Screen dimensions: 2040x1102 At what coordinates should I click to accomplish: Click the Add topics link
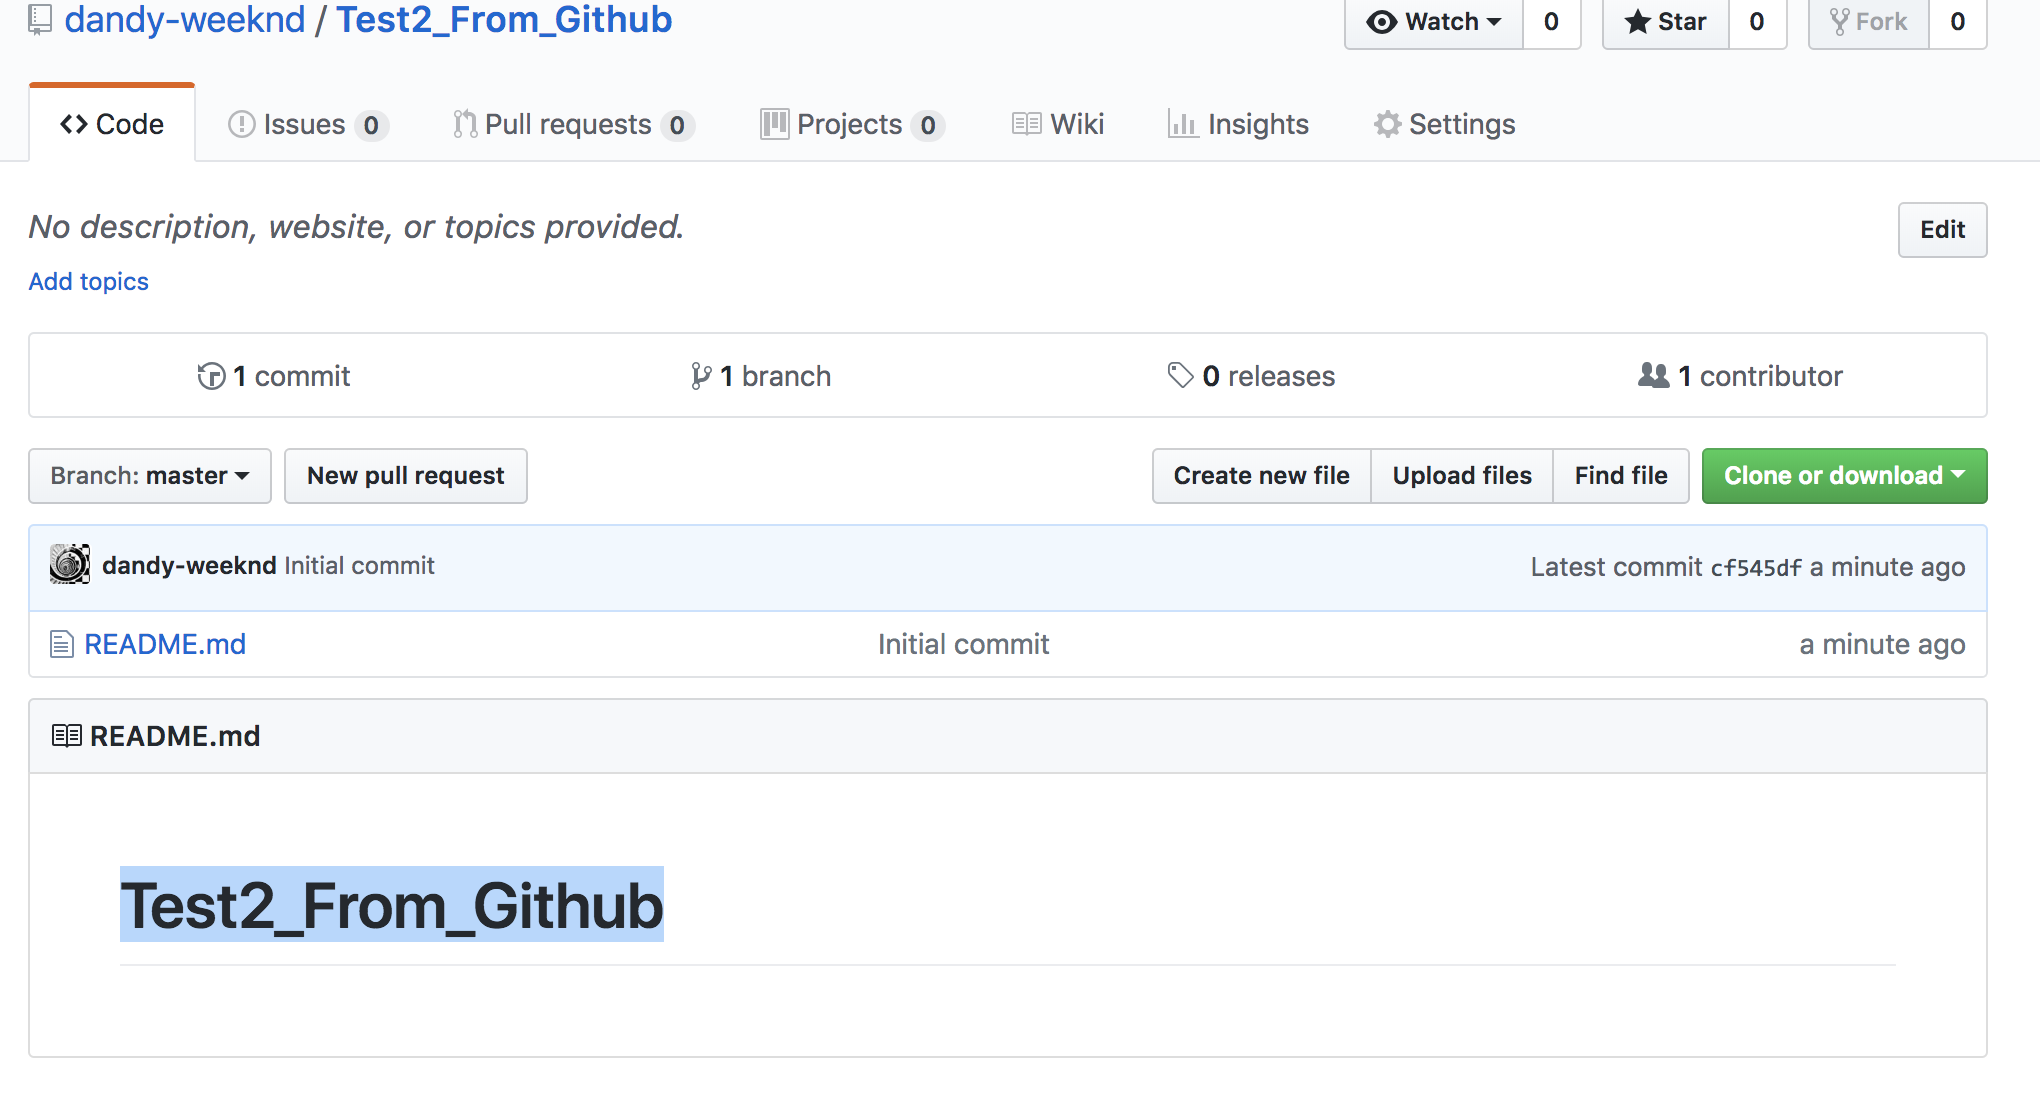[x=89, y=282]
